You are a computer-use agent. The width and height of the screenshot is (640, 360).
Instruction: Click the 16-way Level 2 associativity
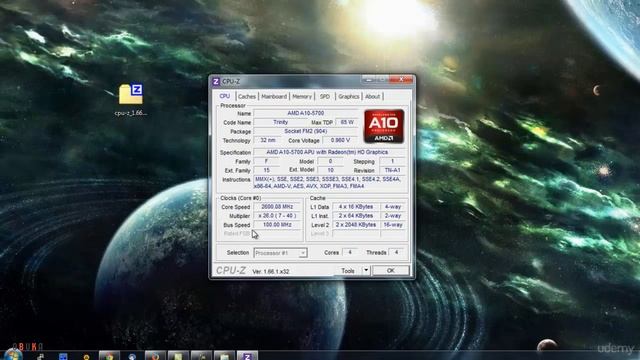[393, 225]
